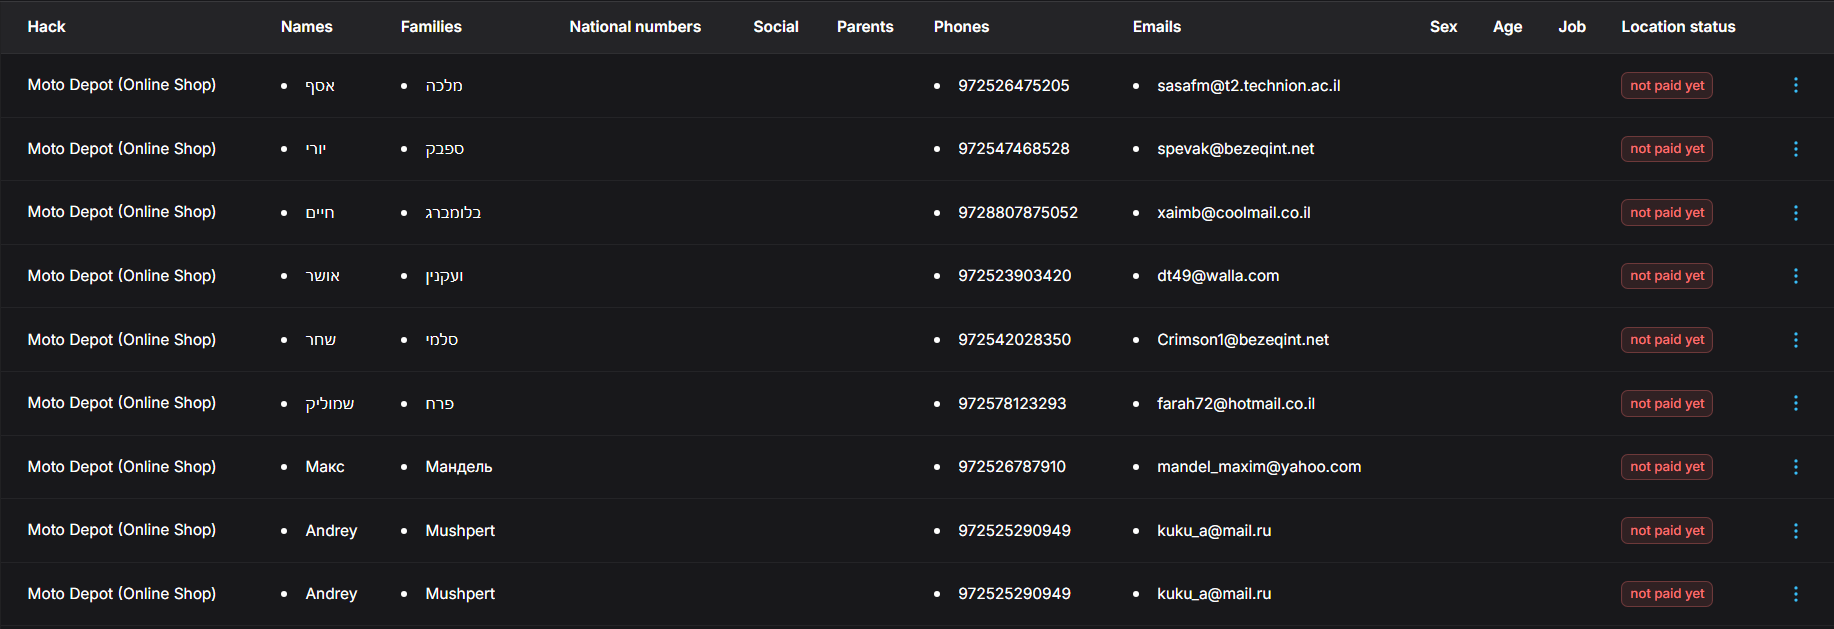Click the vertical dots icon in the fifth row
The image size is (1834, 629).
pyautogui.click(x=1795, y=340)
